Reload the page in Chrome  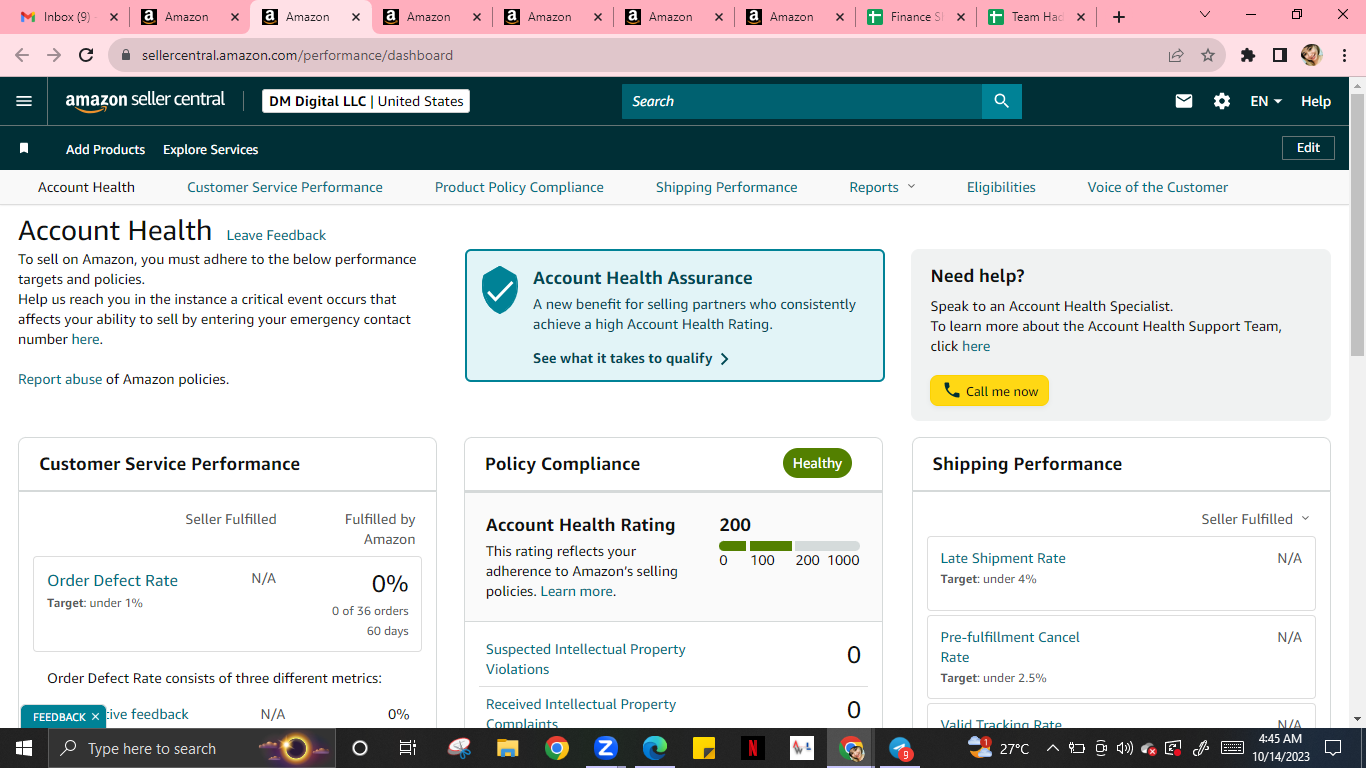point(86,56)
